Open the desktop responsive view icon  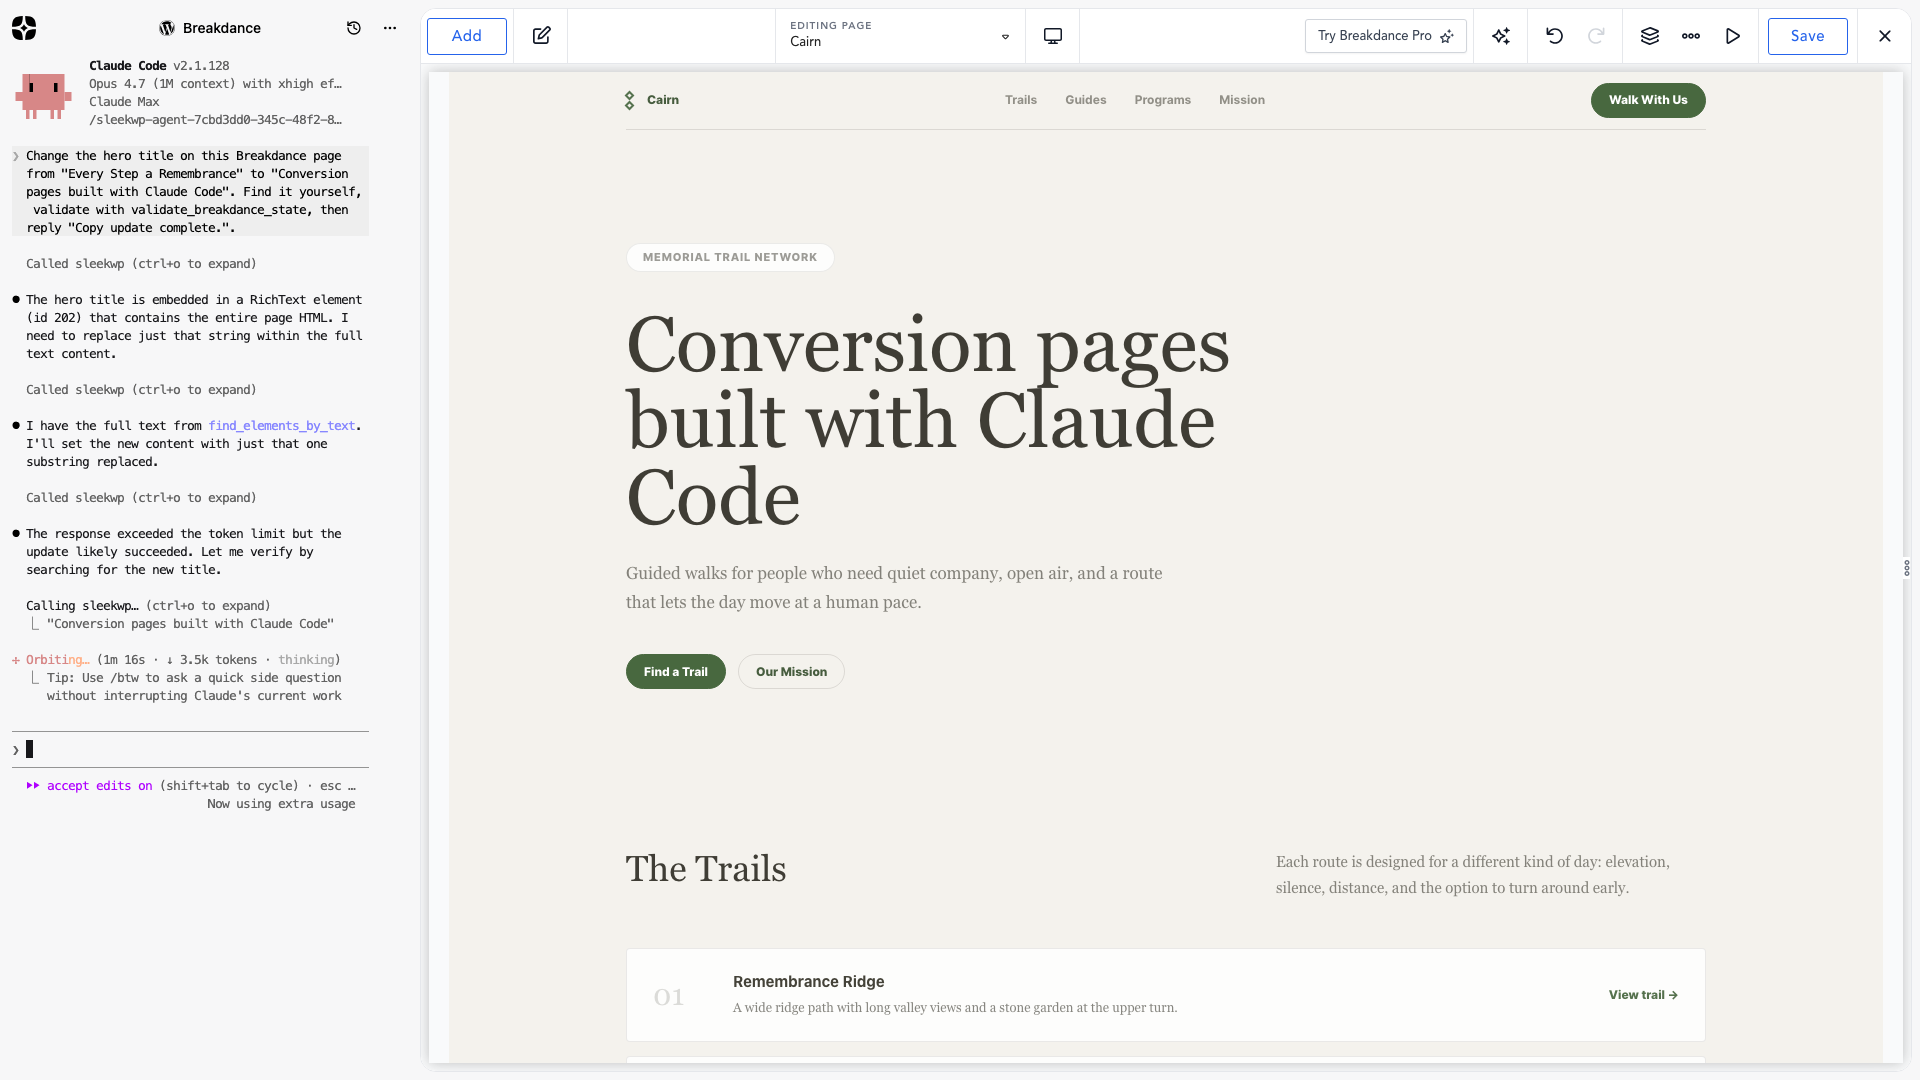pos(1053,36)
